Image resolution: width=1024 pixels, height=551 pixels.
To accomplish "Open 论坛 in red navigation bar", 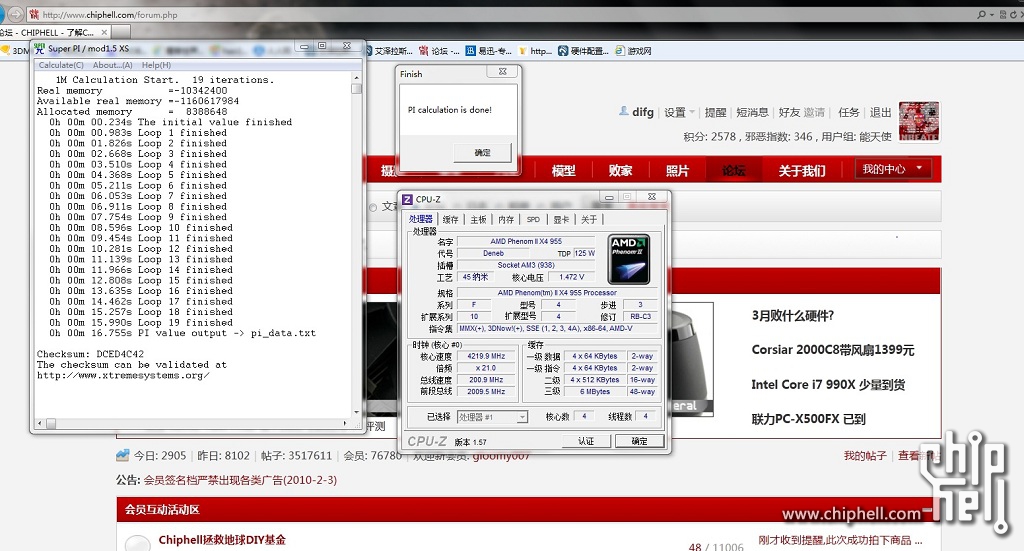I will coord(733,170).
